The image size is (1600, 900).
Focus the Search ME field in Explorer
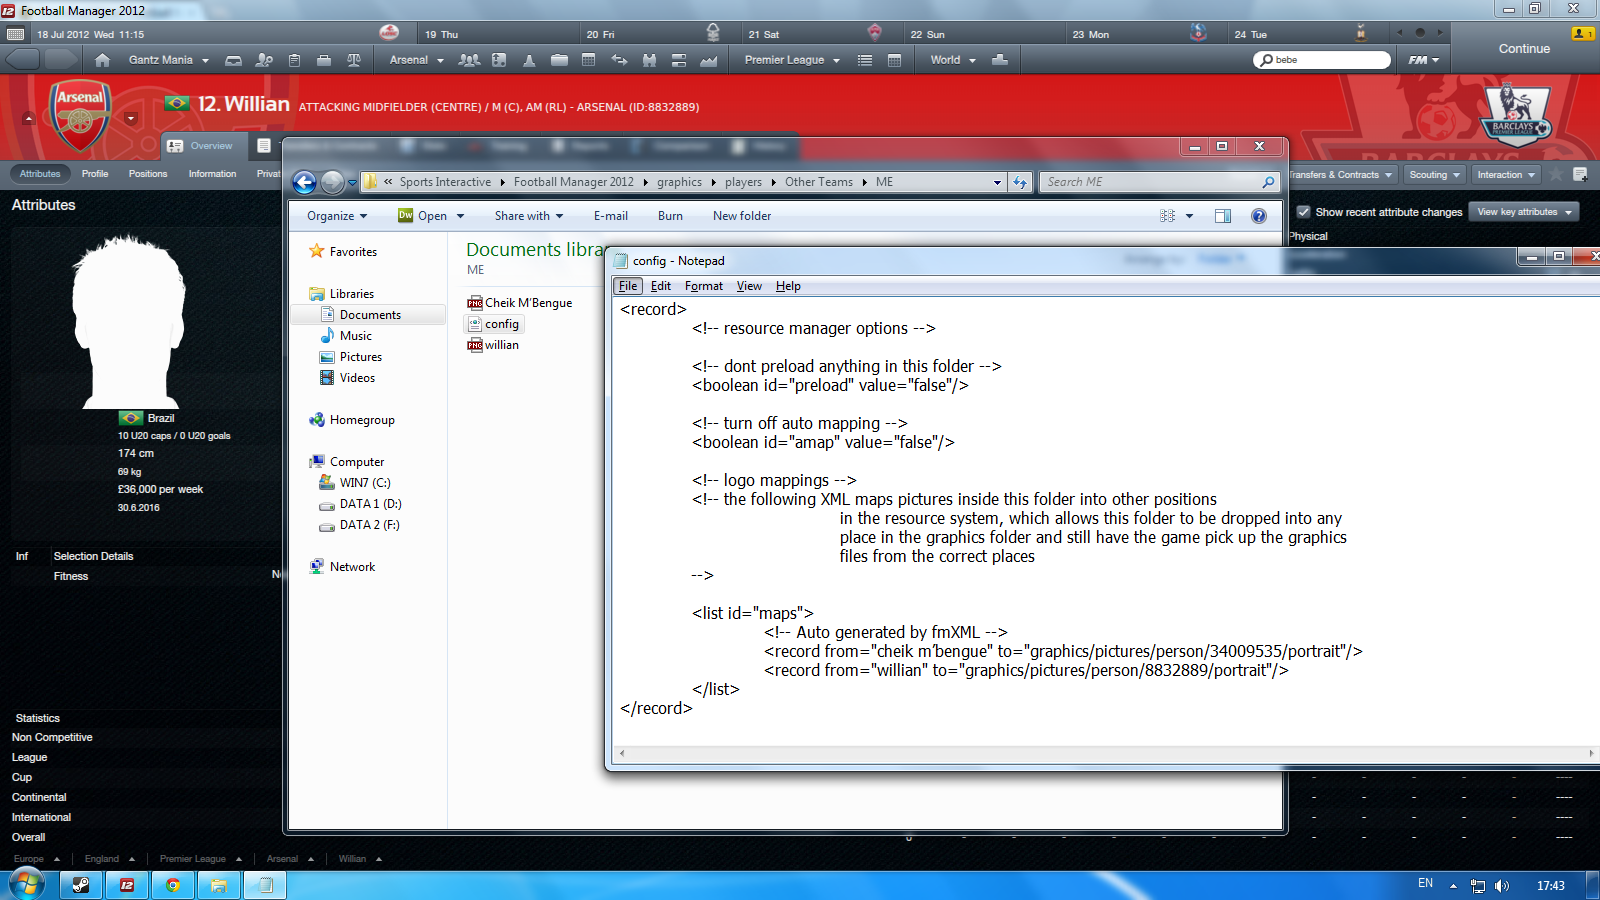point(1159,182)
